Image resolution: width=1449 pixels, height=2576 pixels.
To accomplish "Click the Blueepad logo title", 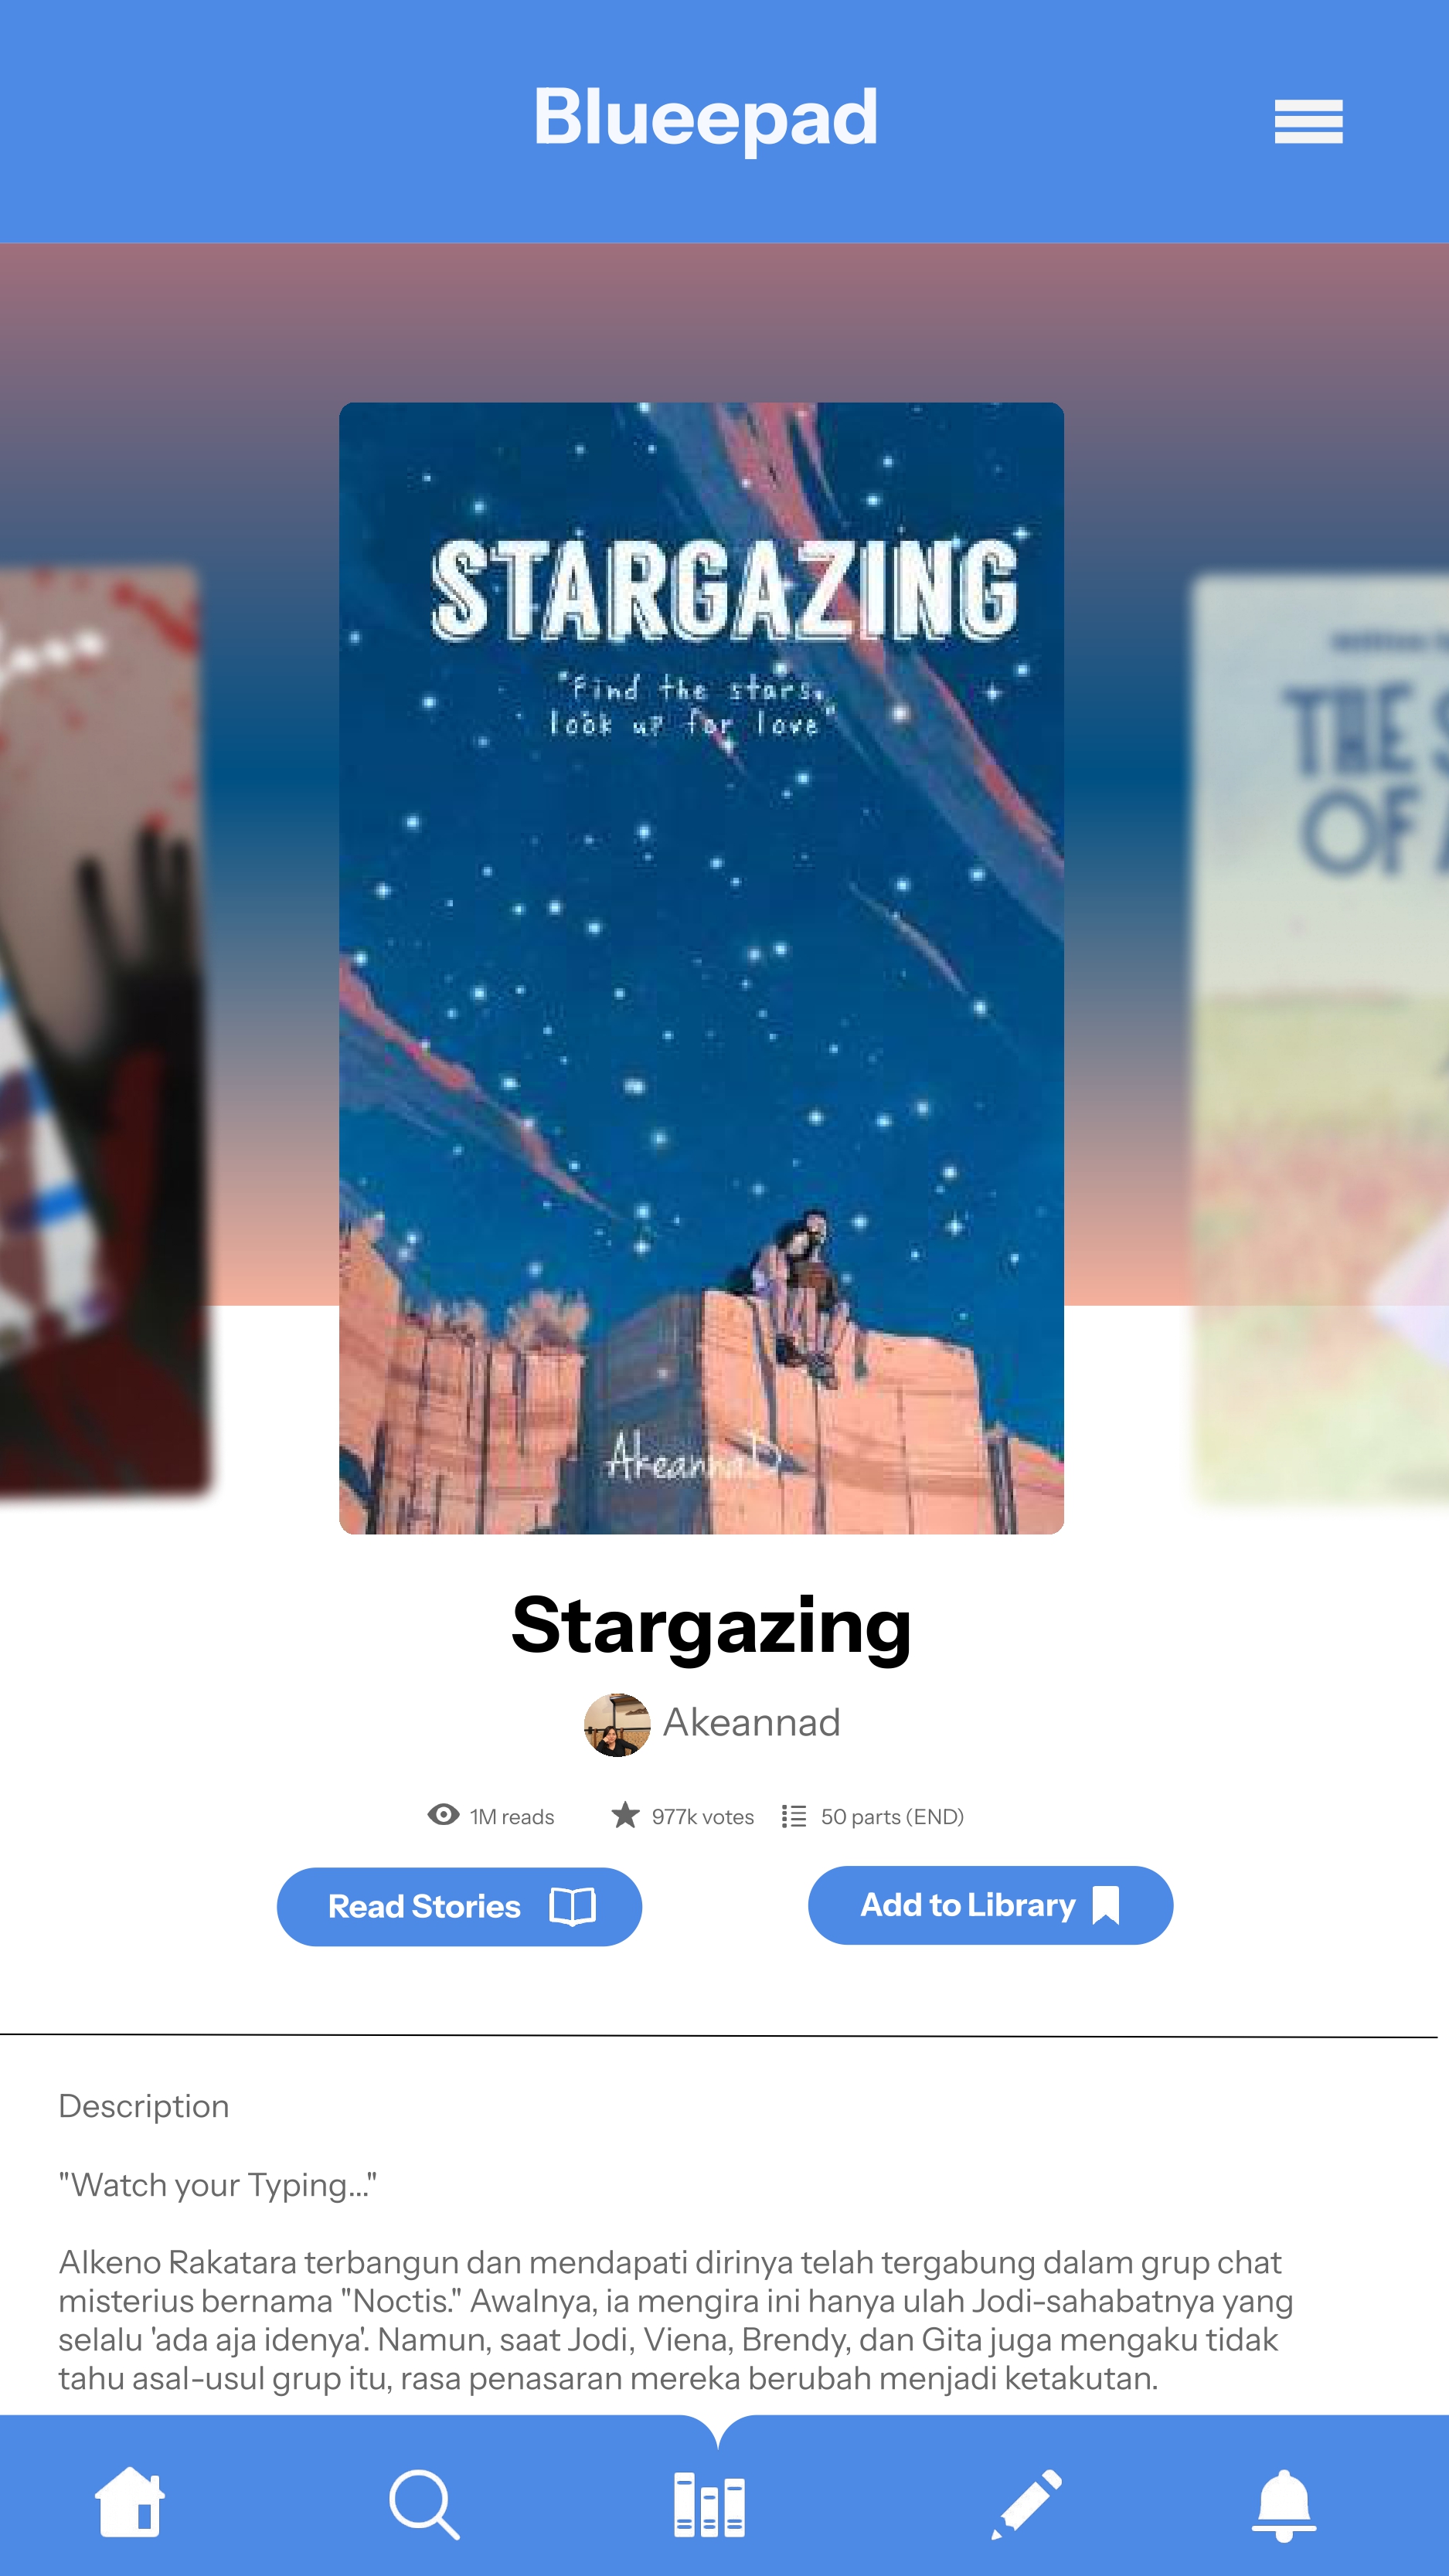I will [x=706, y=119].
